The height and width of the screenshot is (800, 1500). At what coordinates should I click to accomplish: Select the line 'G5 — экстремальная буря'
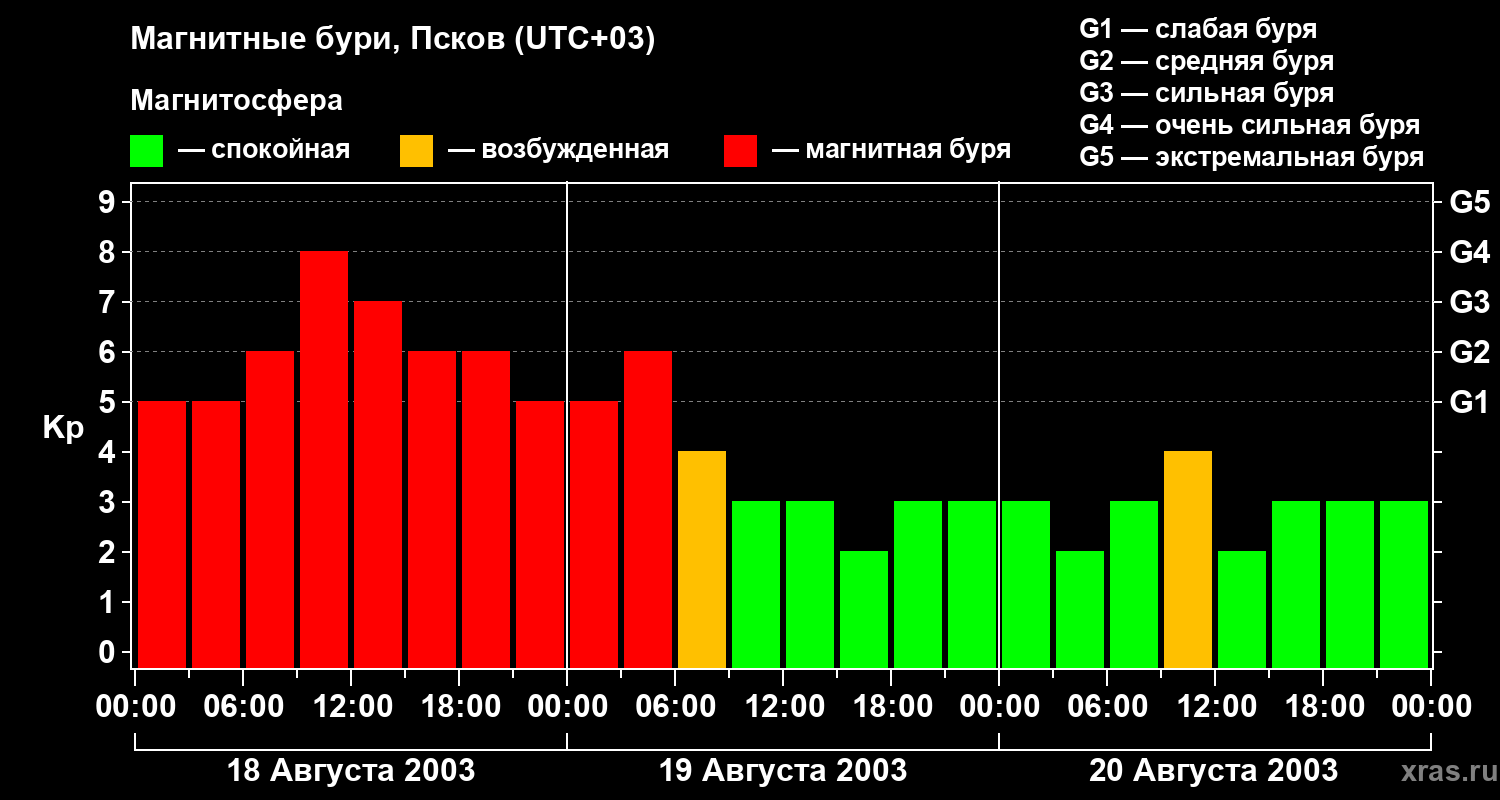(x=1252, y=157)
